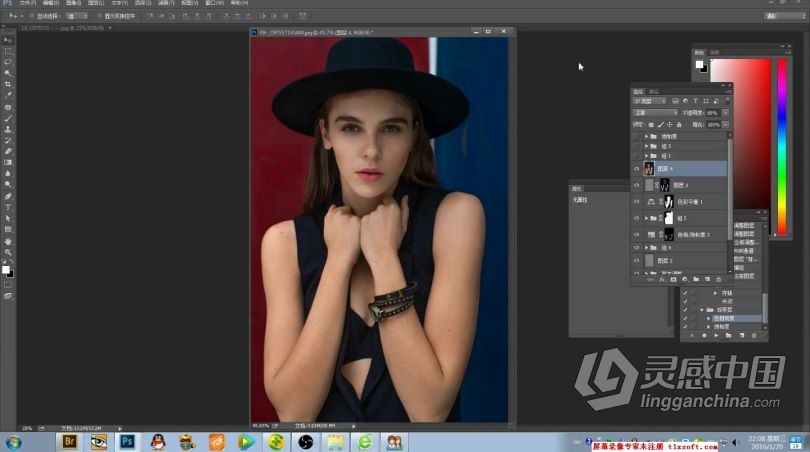Delete layer using Layers trash icon
The image size is (810, 452).
(x=718, y=279)
